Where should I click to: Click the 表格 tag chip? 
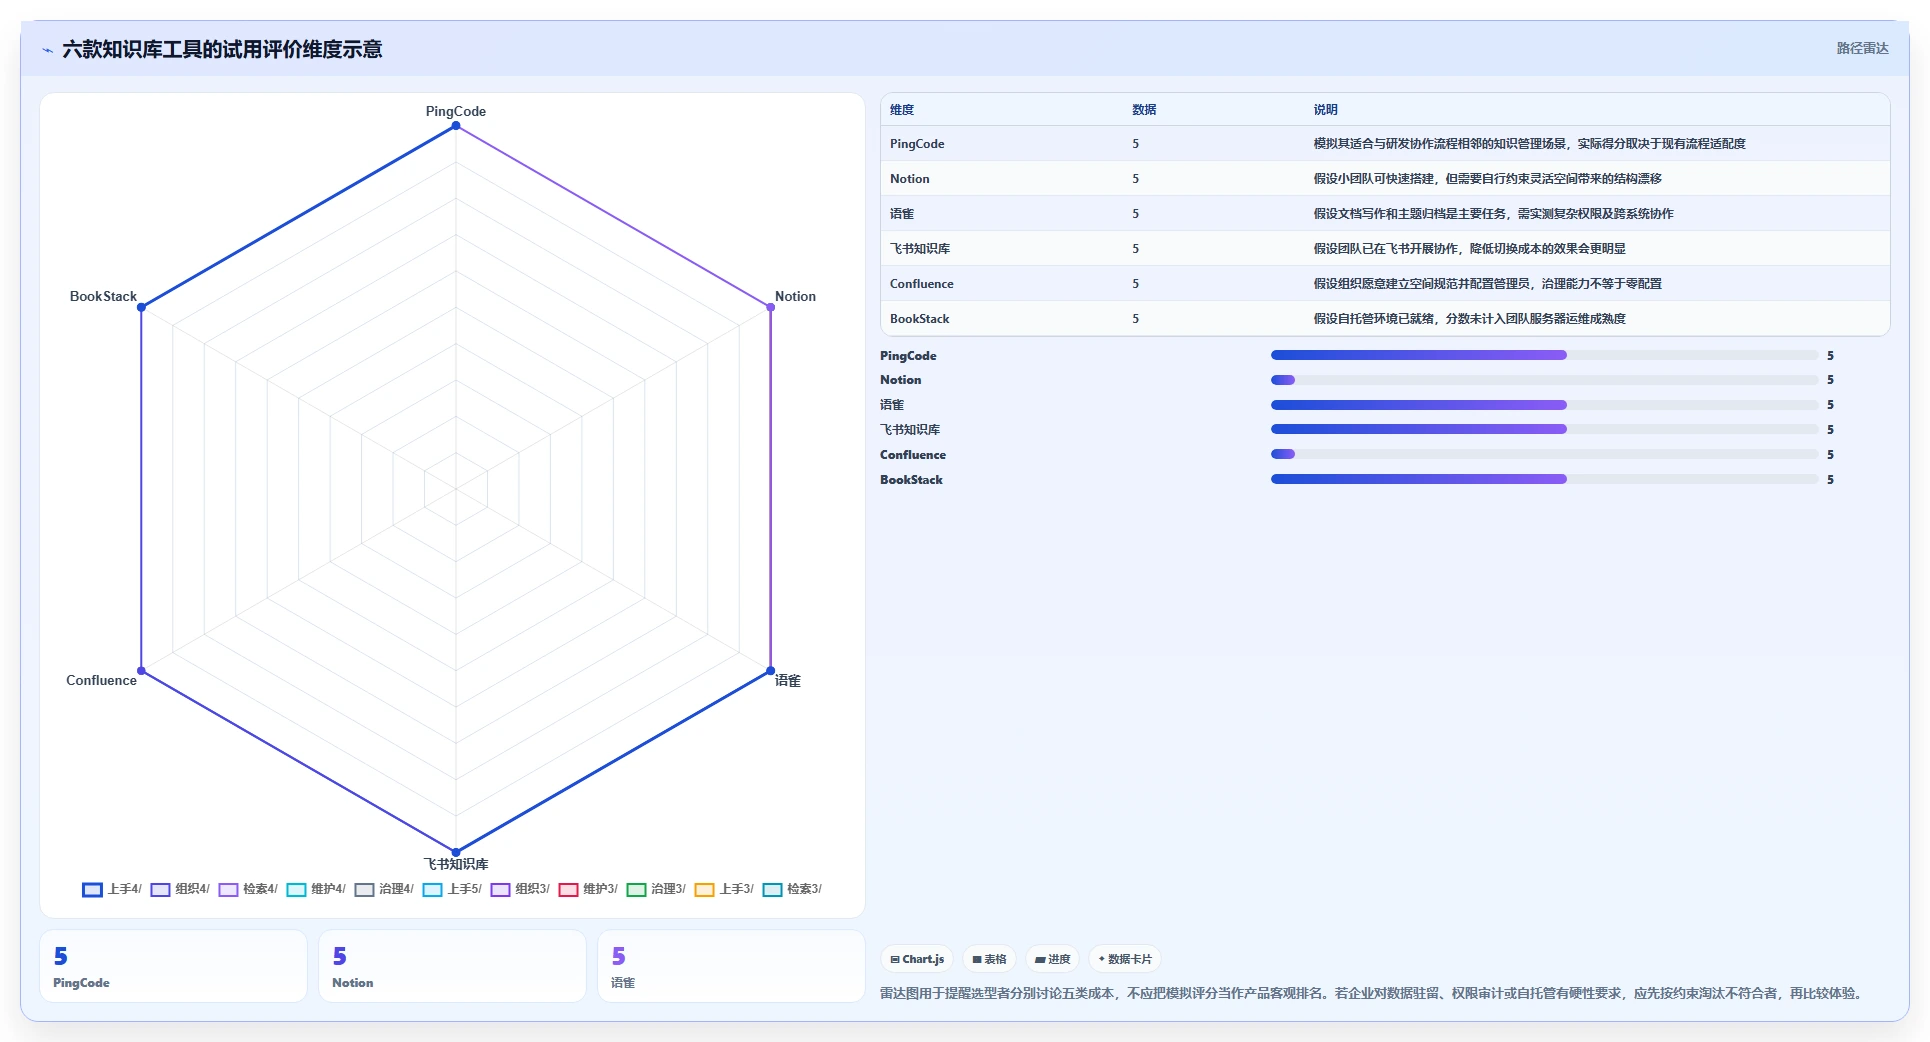pyautogui.click(x=989, y=959)
